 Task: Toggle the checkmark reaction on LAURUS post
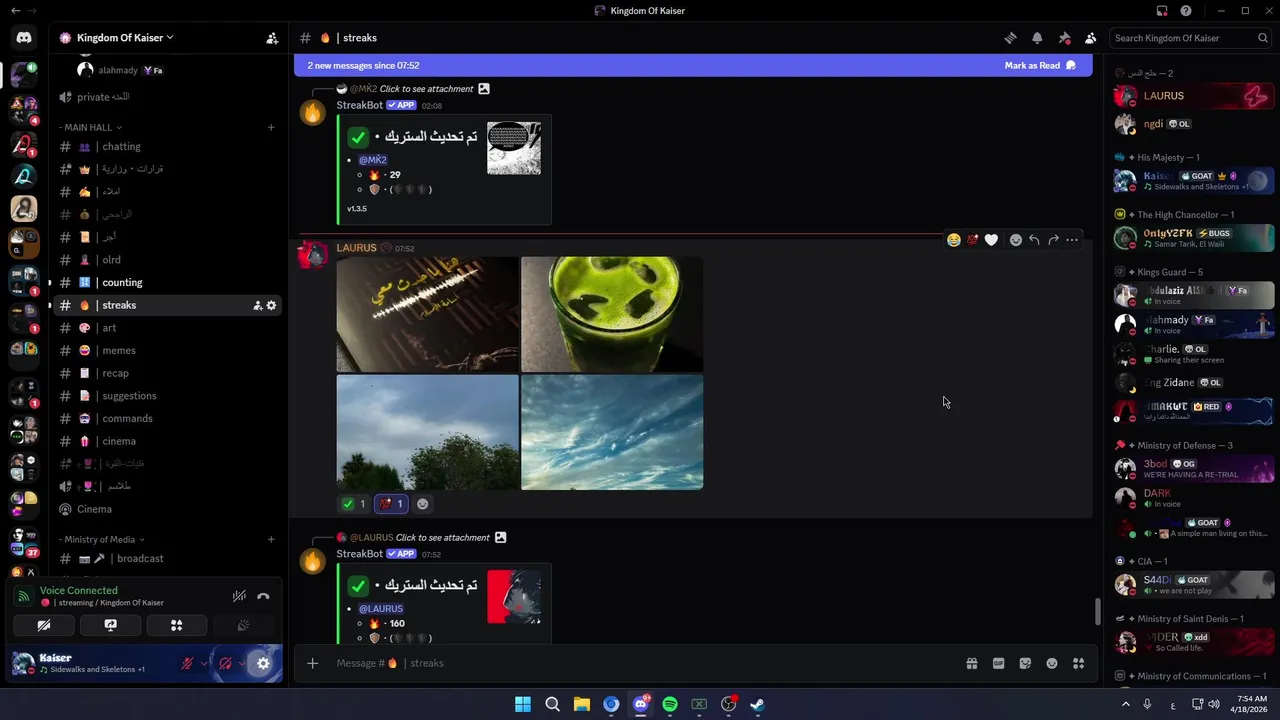pyautogui.click(x=354, y=504)
